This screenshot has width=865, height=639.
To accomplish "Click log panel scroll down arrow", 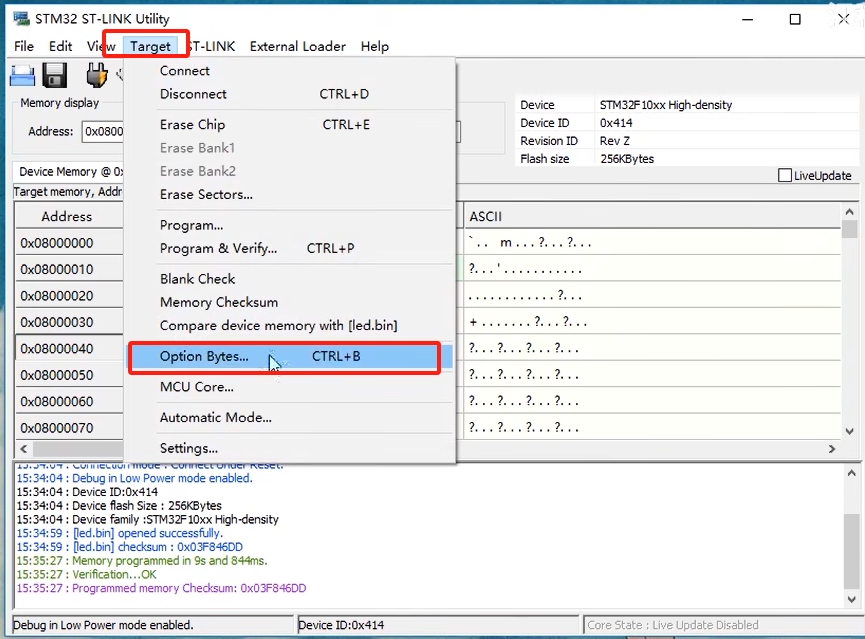I will [x=851, y=599].
